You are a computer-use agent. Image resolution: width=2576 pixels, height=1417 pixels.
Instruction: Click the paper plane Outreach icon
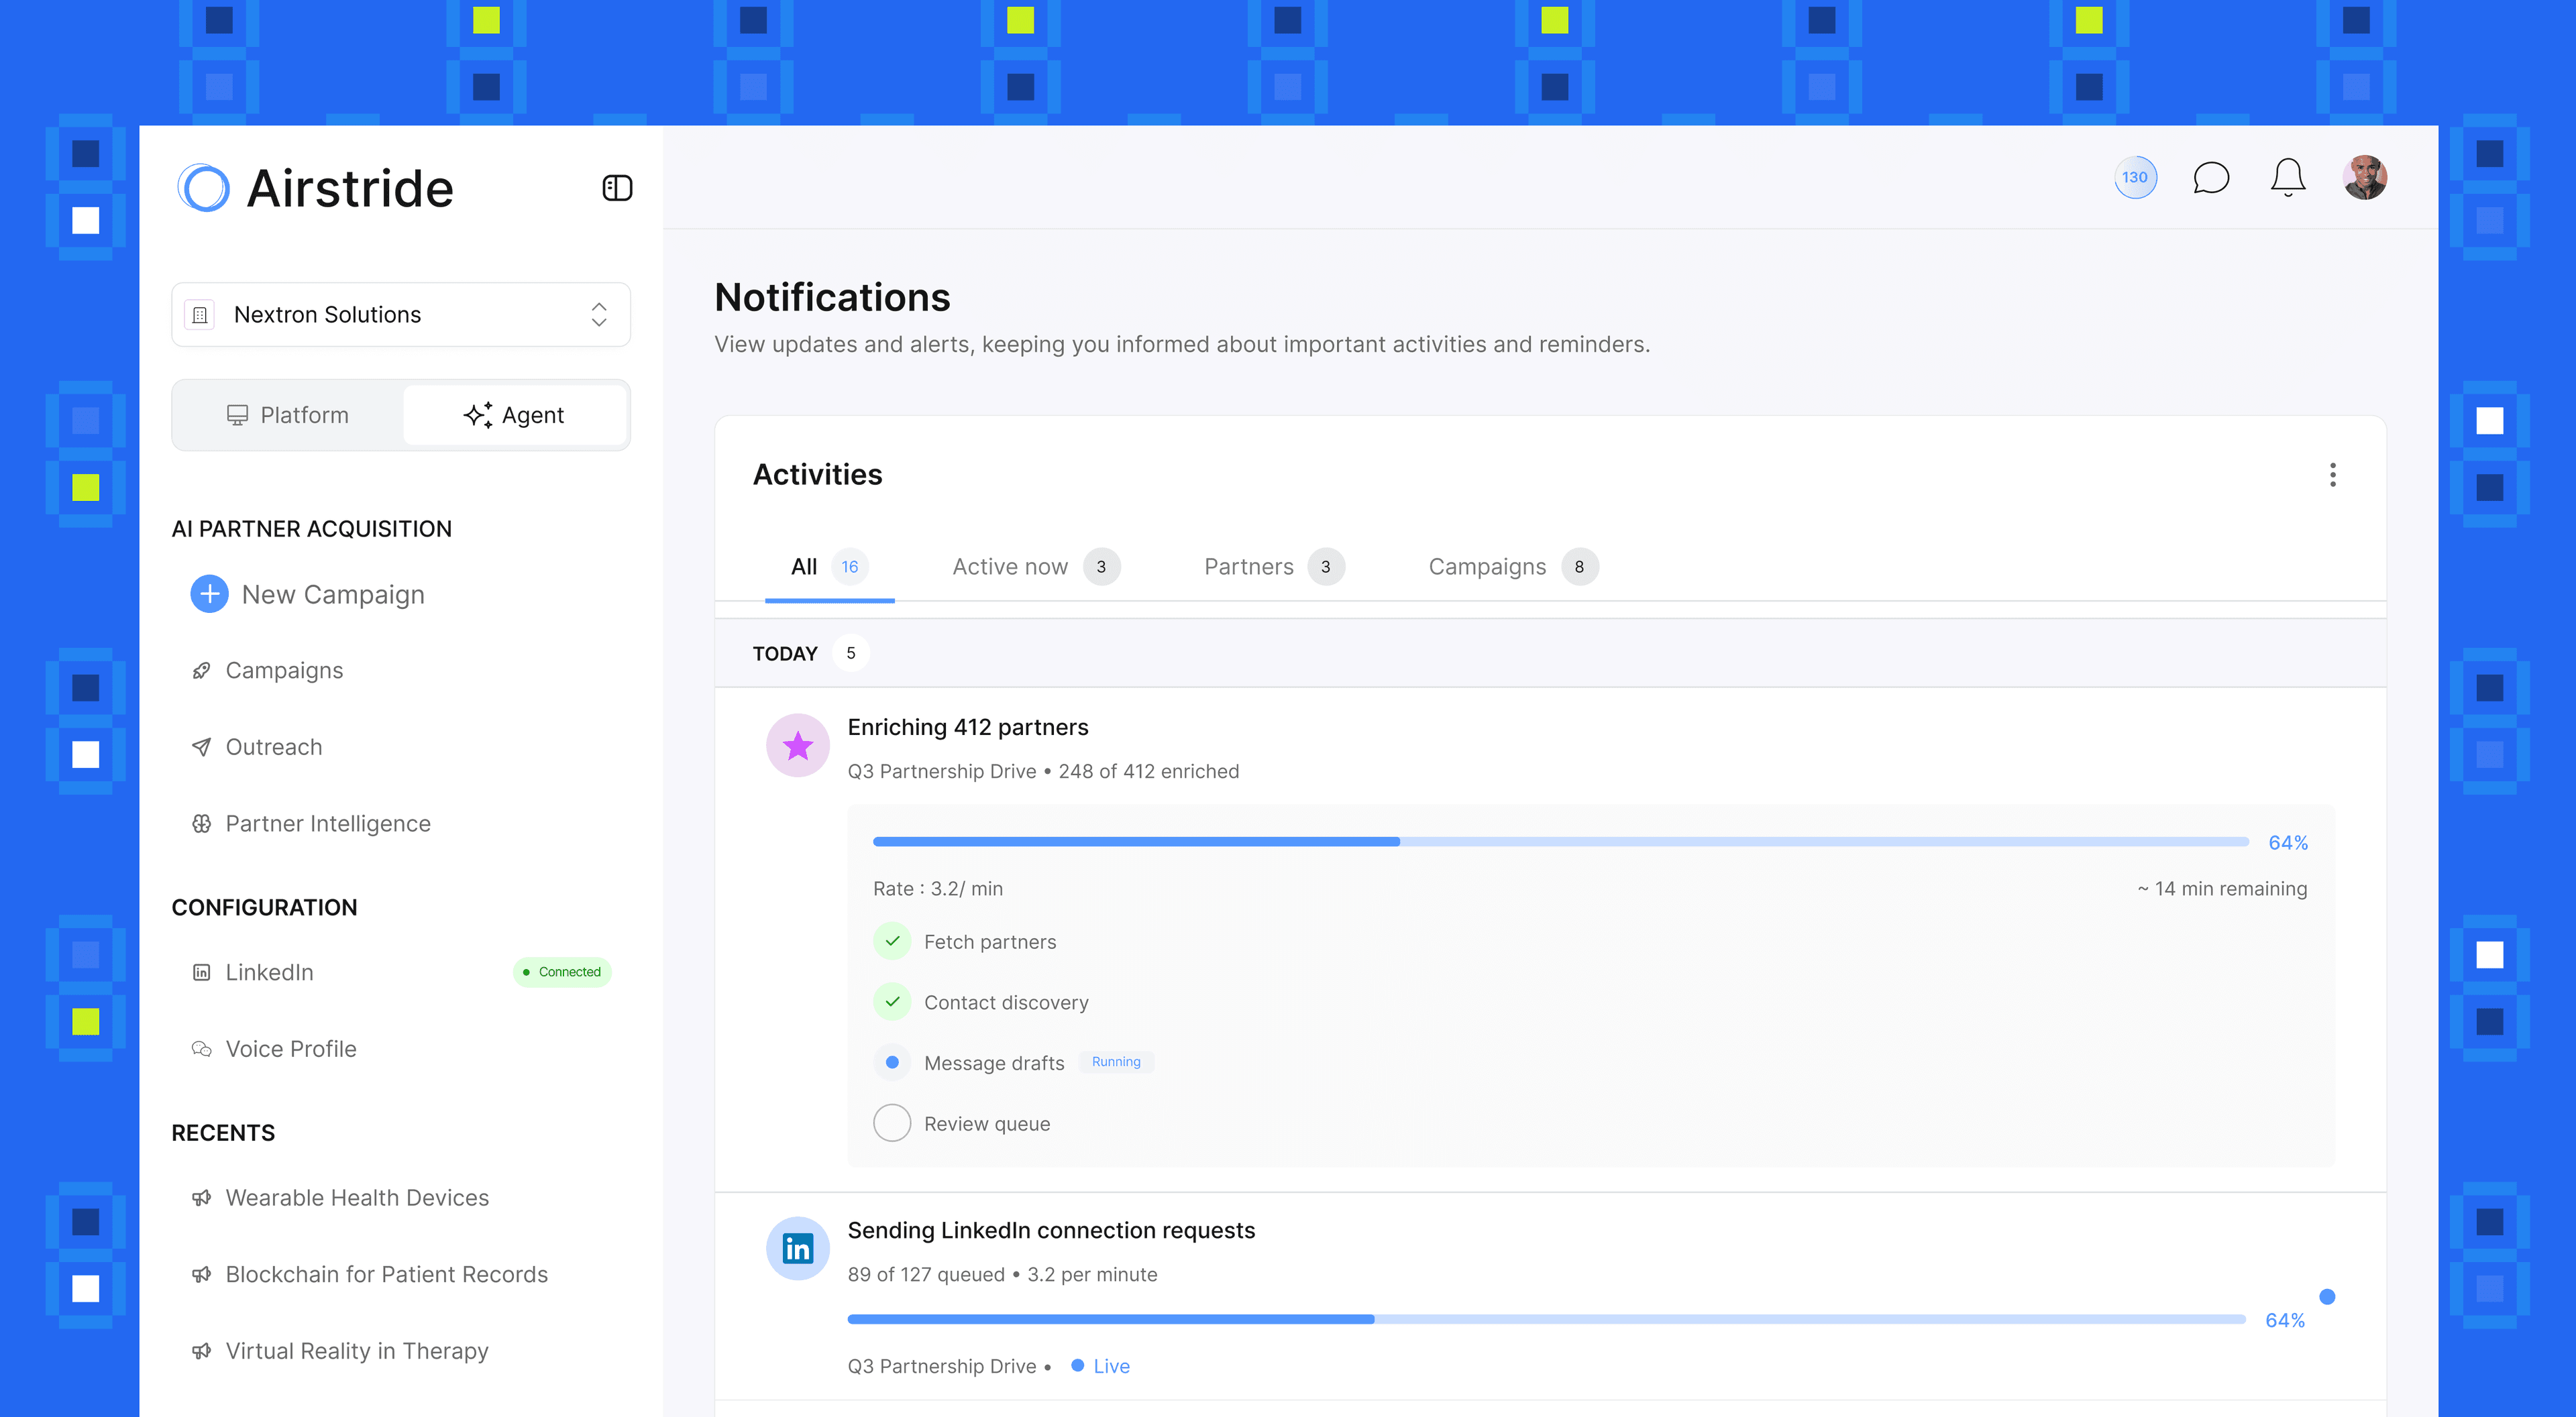201,747
